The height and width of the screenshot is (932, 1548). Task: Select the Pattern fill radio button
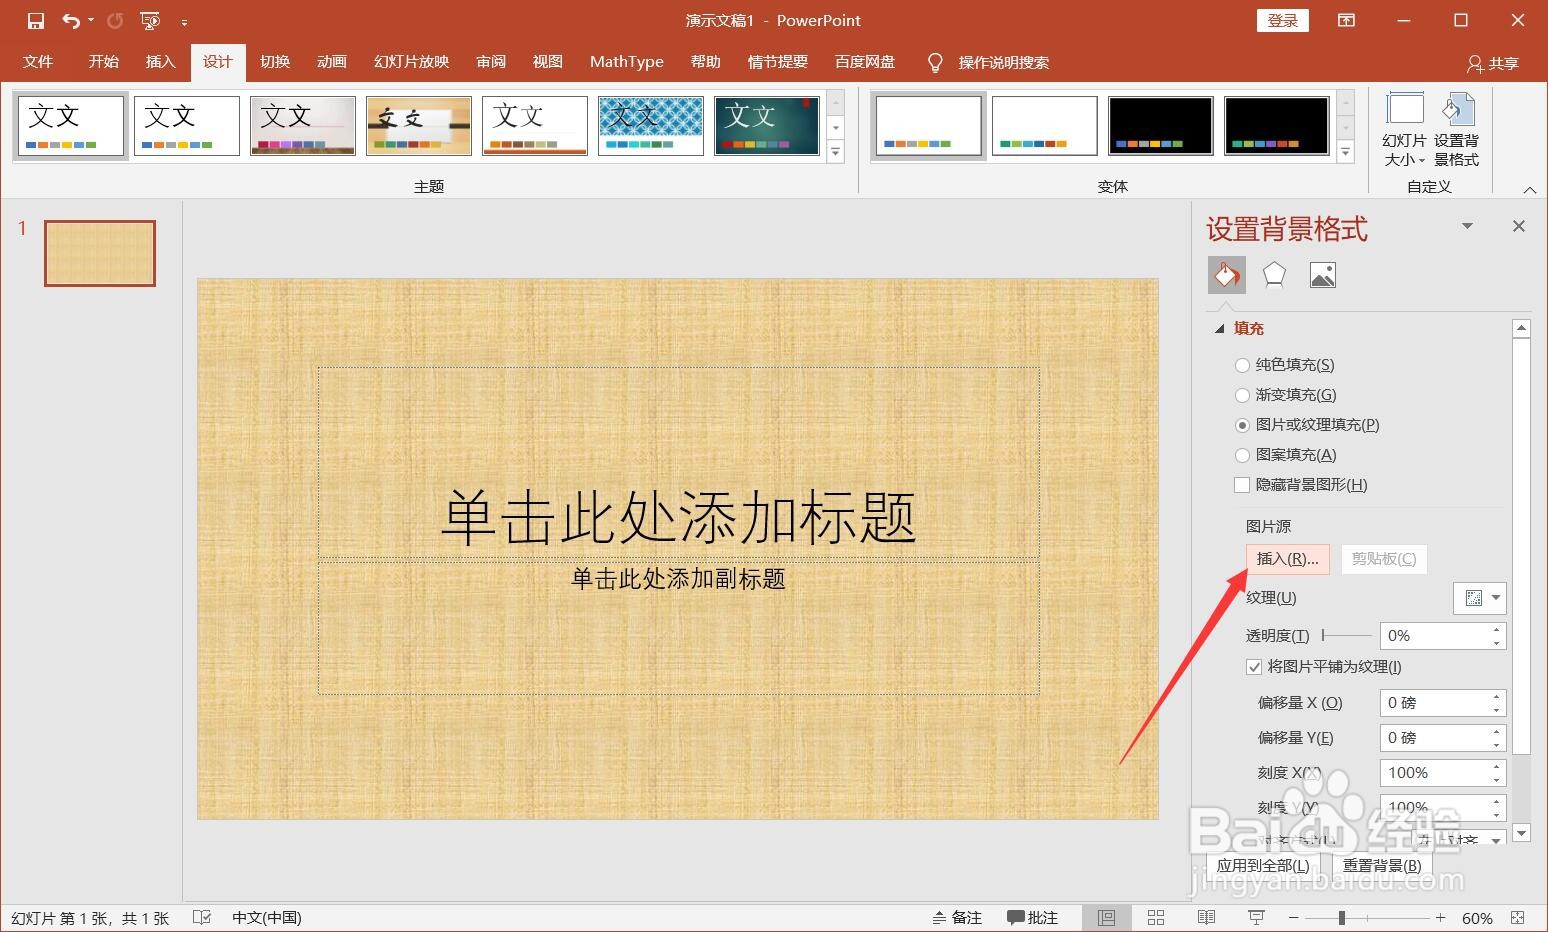[x=1242, y=455]
